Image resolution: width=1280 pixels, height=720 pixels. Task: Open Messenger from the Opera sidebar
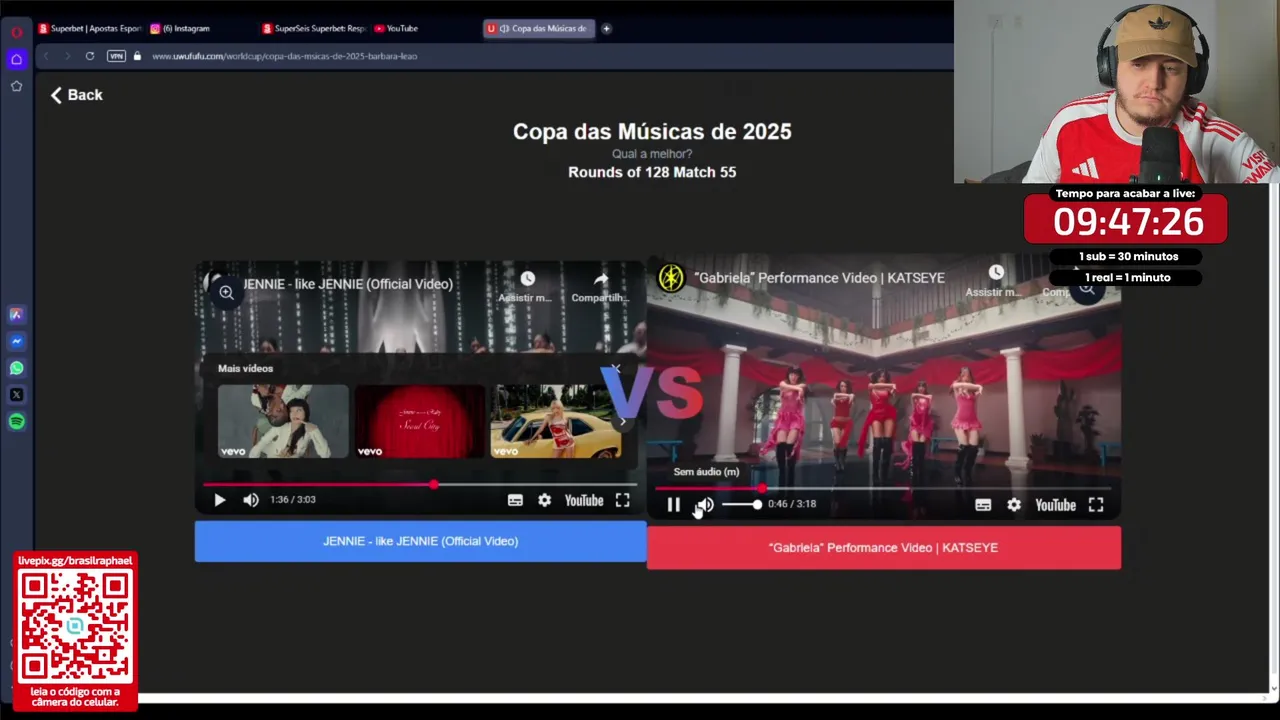(x=17, y=341)
